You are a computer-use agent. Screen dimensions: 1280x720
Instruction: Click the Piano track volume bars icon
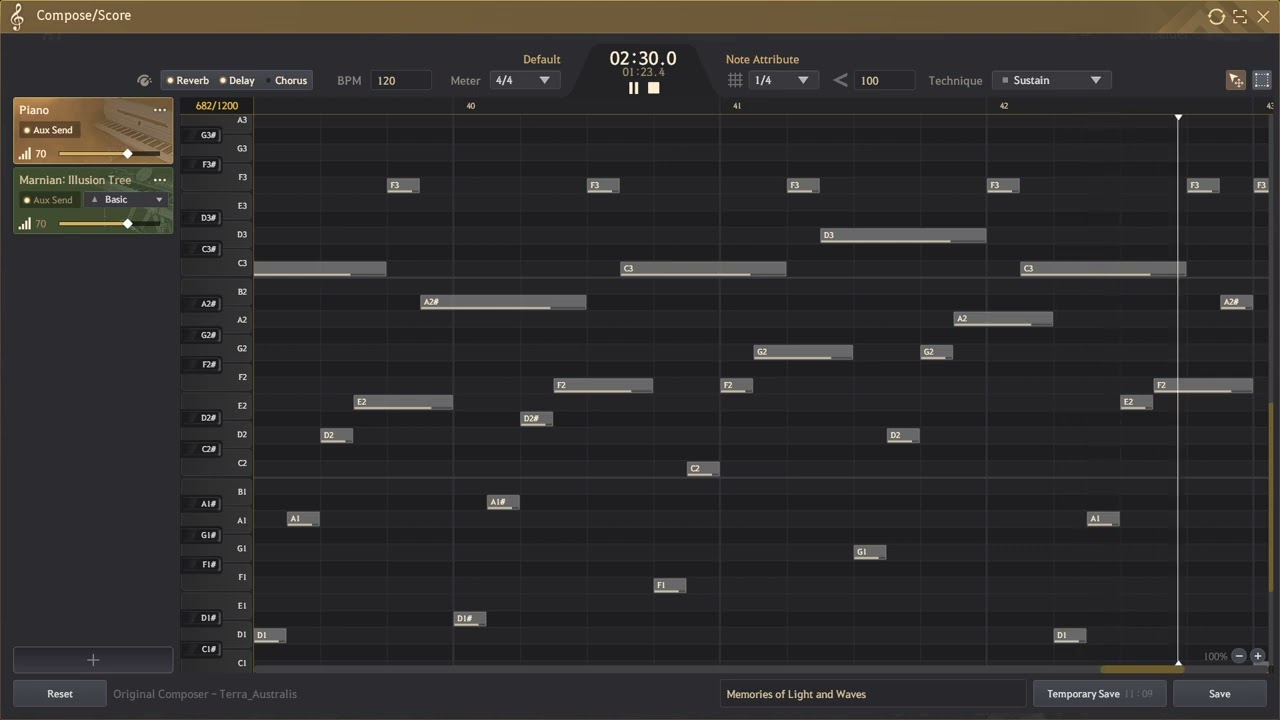click(24, 154)
